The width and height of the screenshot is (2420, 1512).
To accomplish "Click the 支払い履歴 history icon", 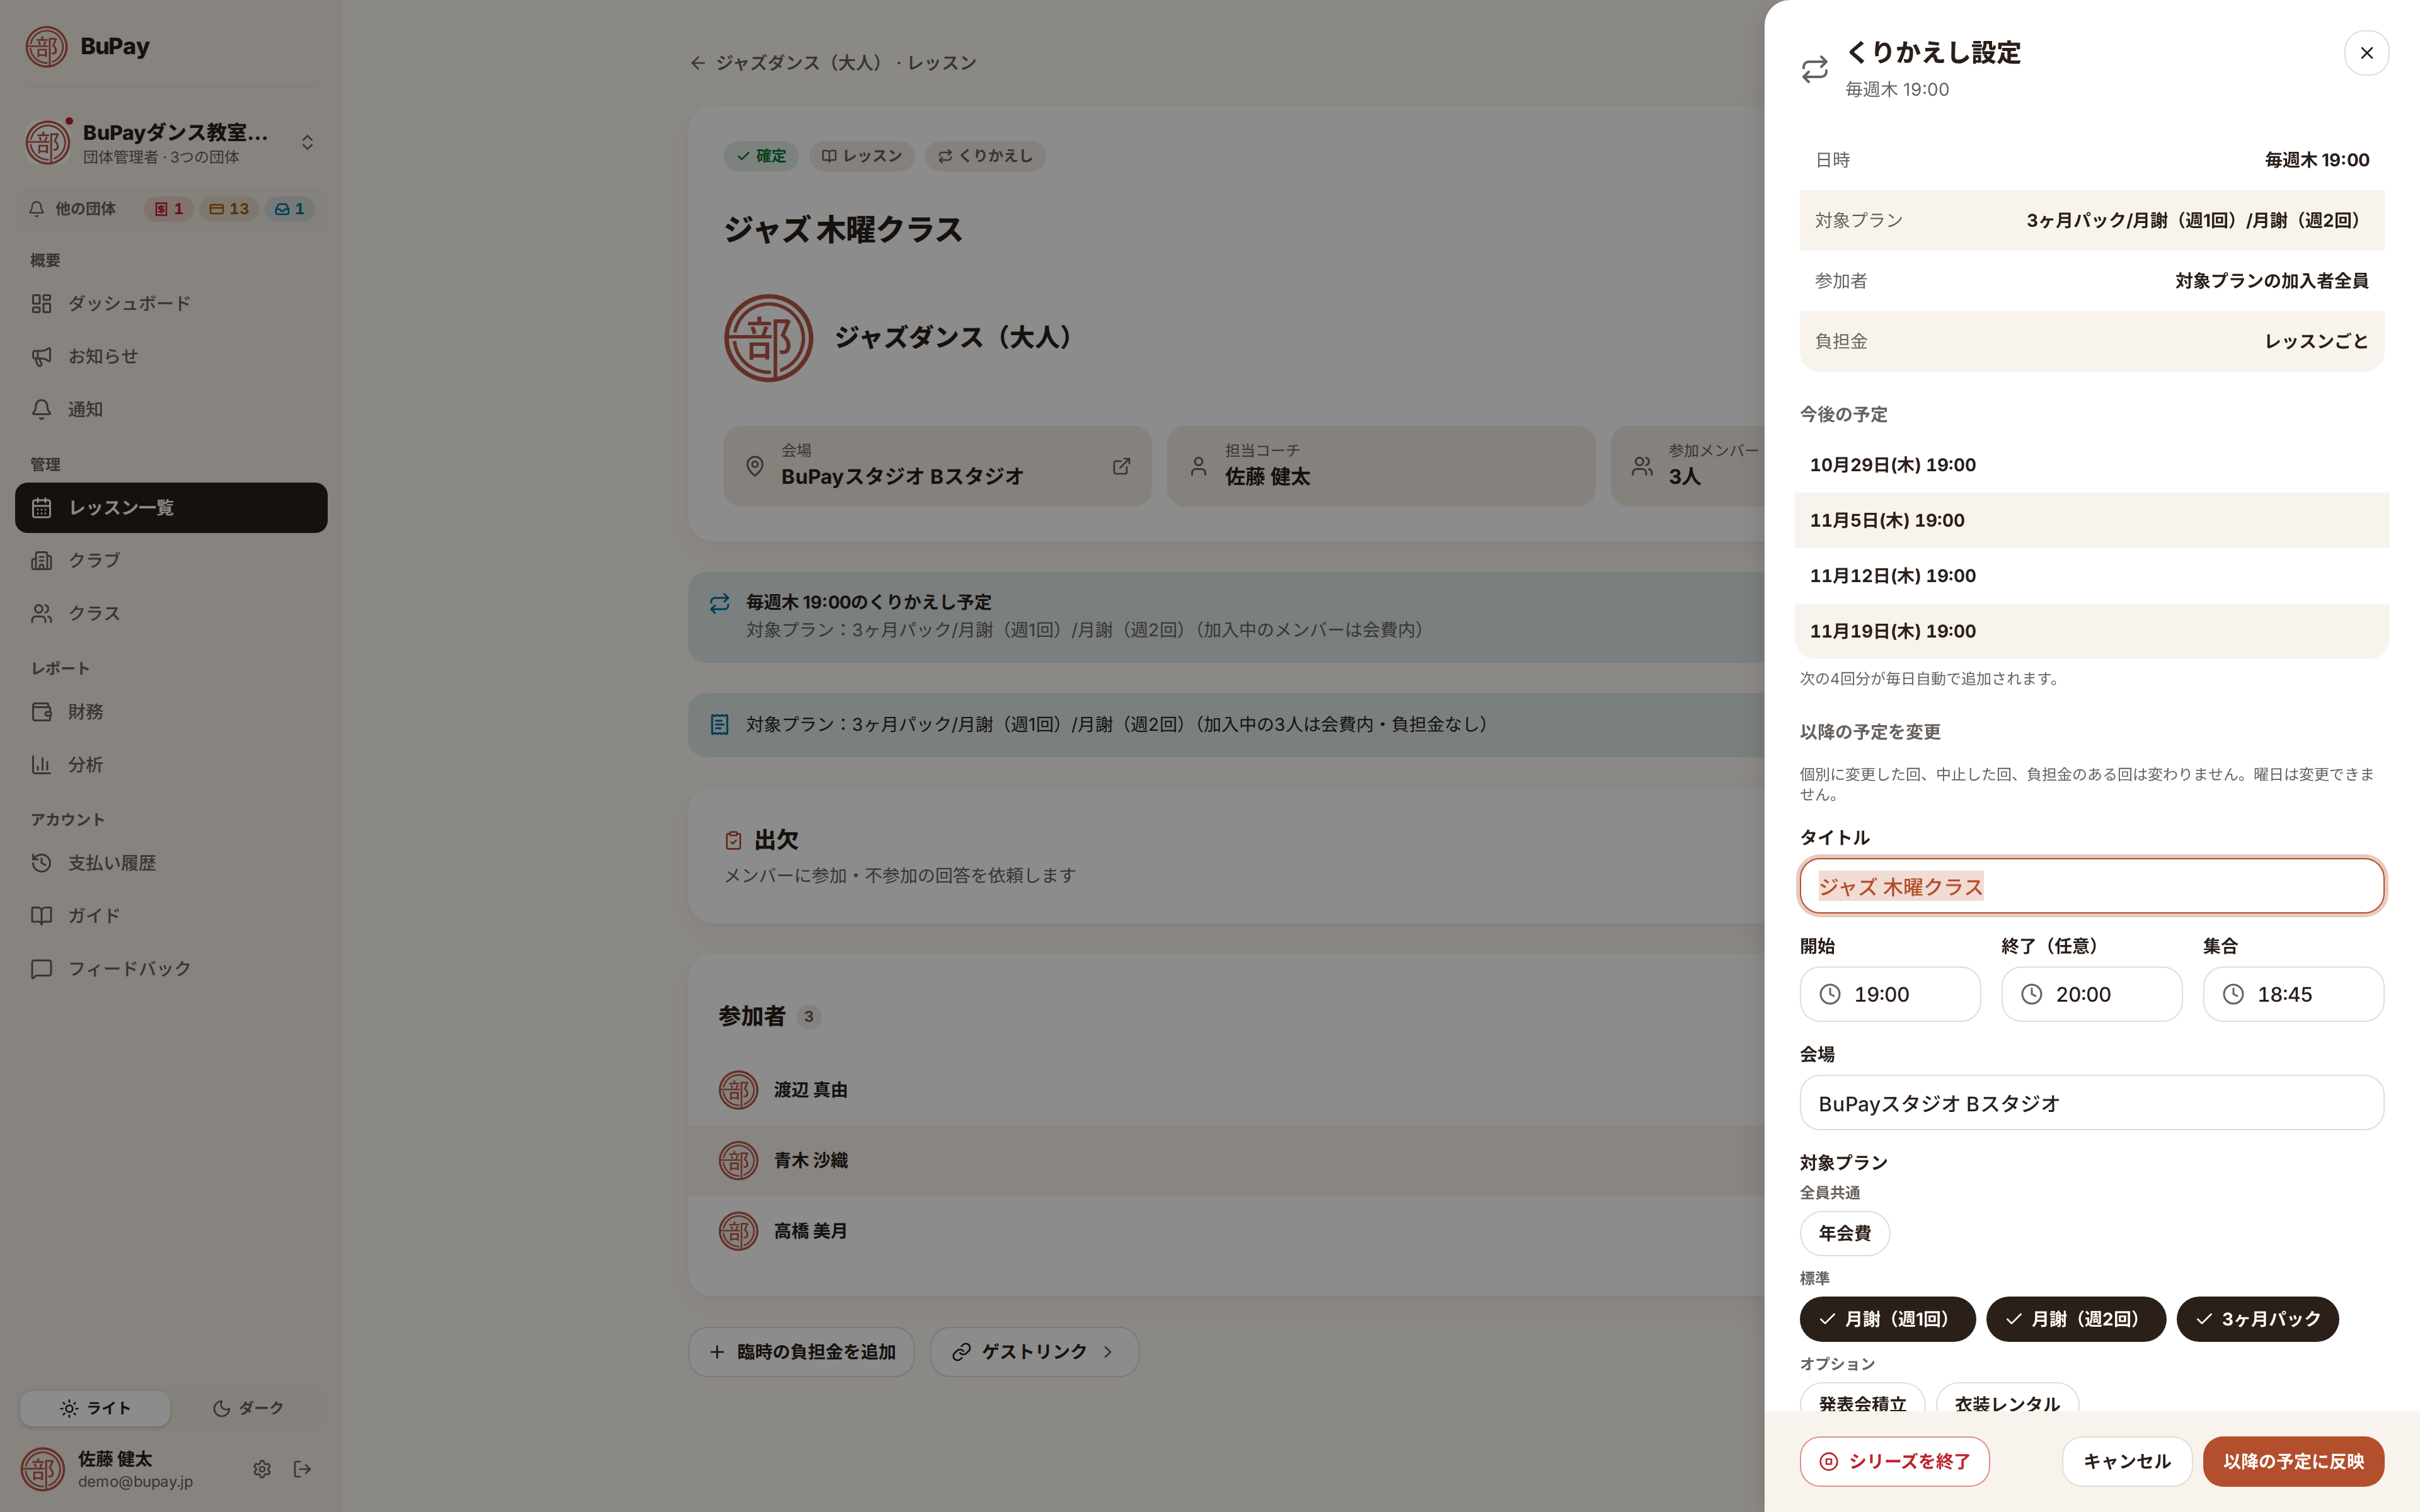I will point(41,863).
